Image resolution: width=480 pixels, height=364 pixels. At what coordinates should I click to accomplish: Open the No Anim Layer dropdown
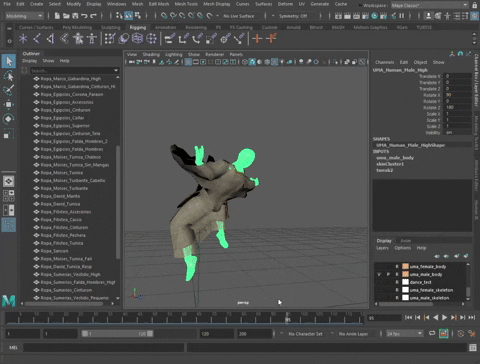tap(353, 334)
